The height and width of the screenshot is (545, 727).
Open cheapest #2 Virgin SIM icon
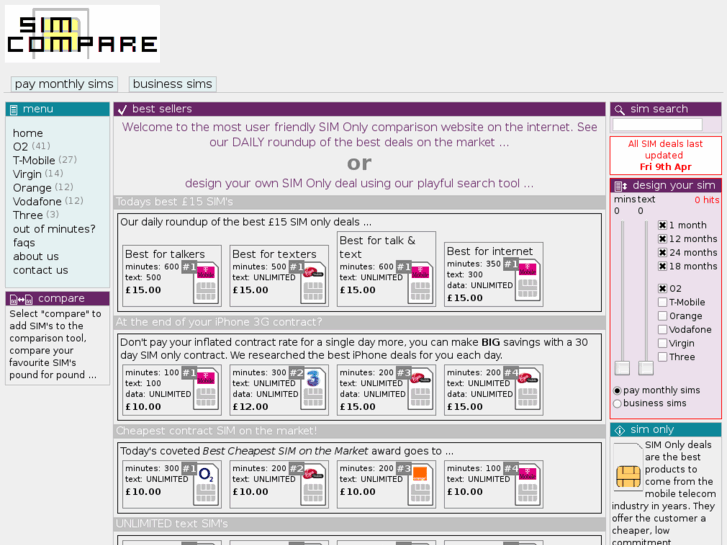tap(313, 485)
